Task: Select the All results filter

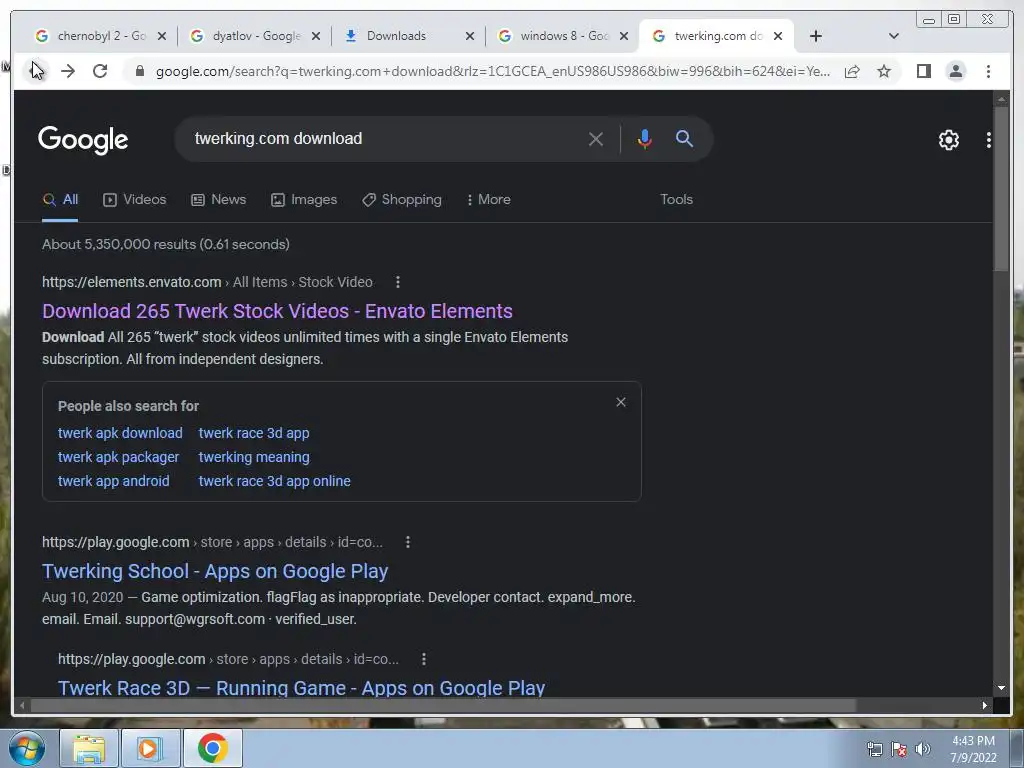Action: coord(60,200)
